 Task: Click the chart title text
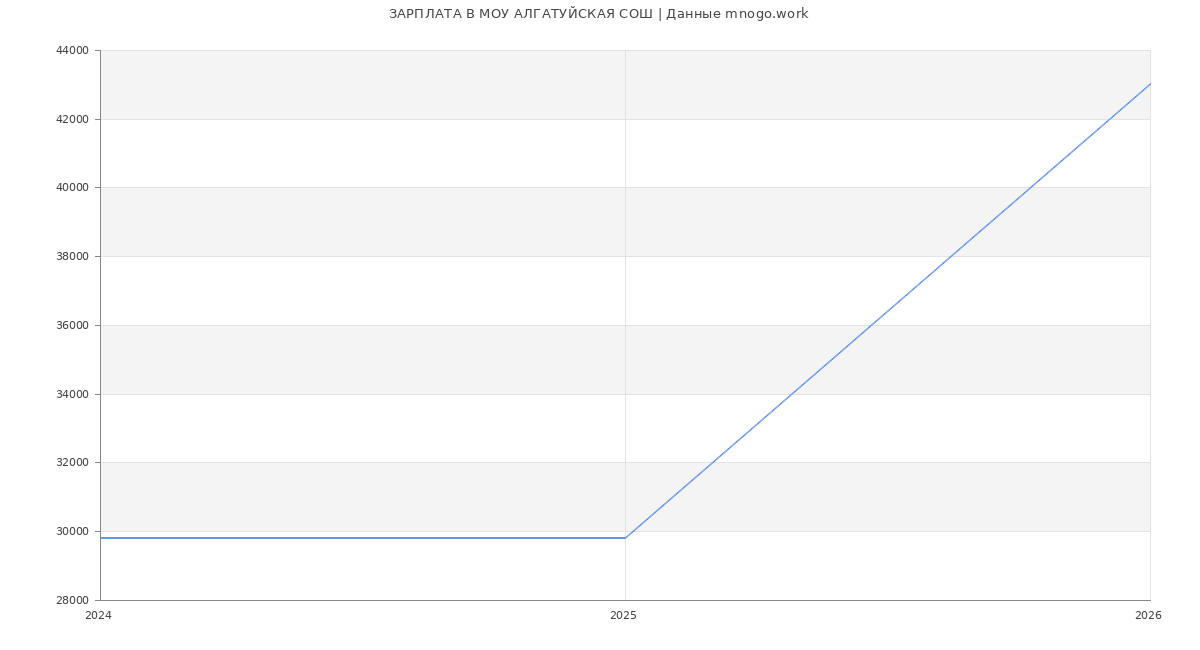pos(598,14)
